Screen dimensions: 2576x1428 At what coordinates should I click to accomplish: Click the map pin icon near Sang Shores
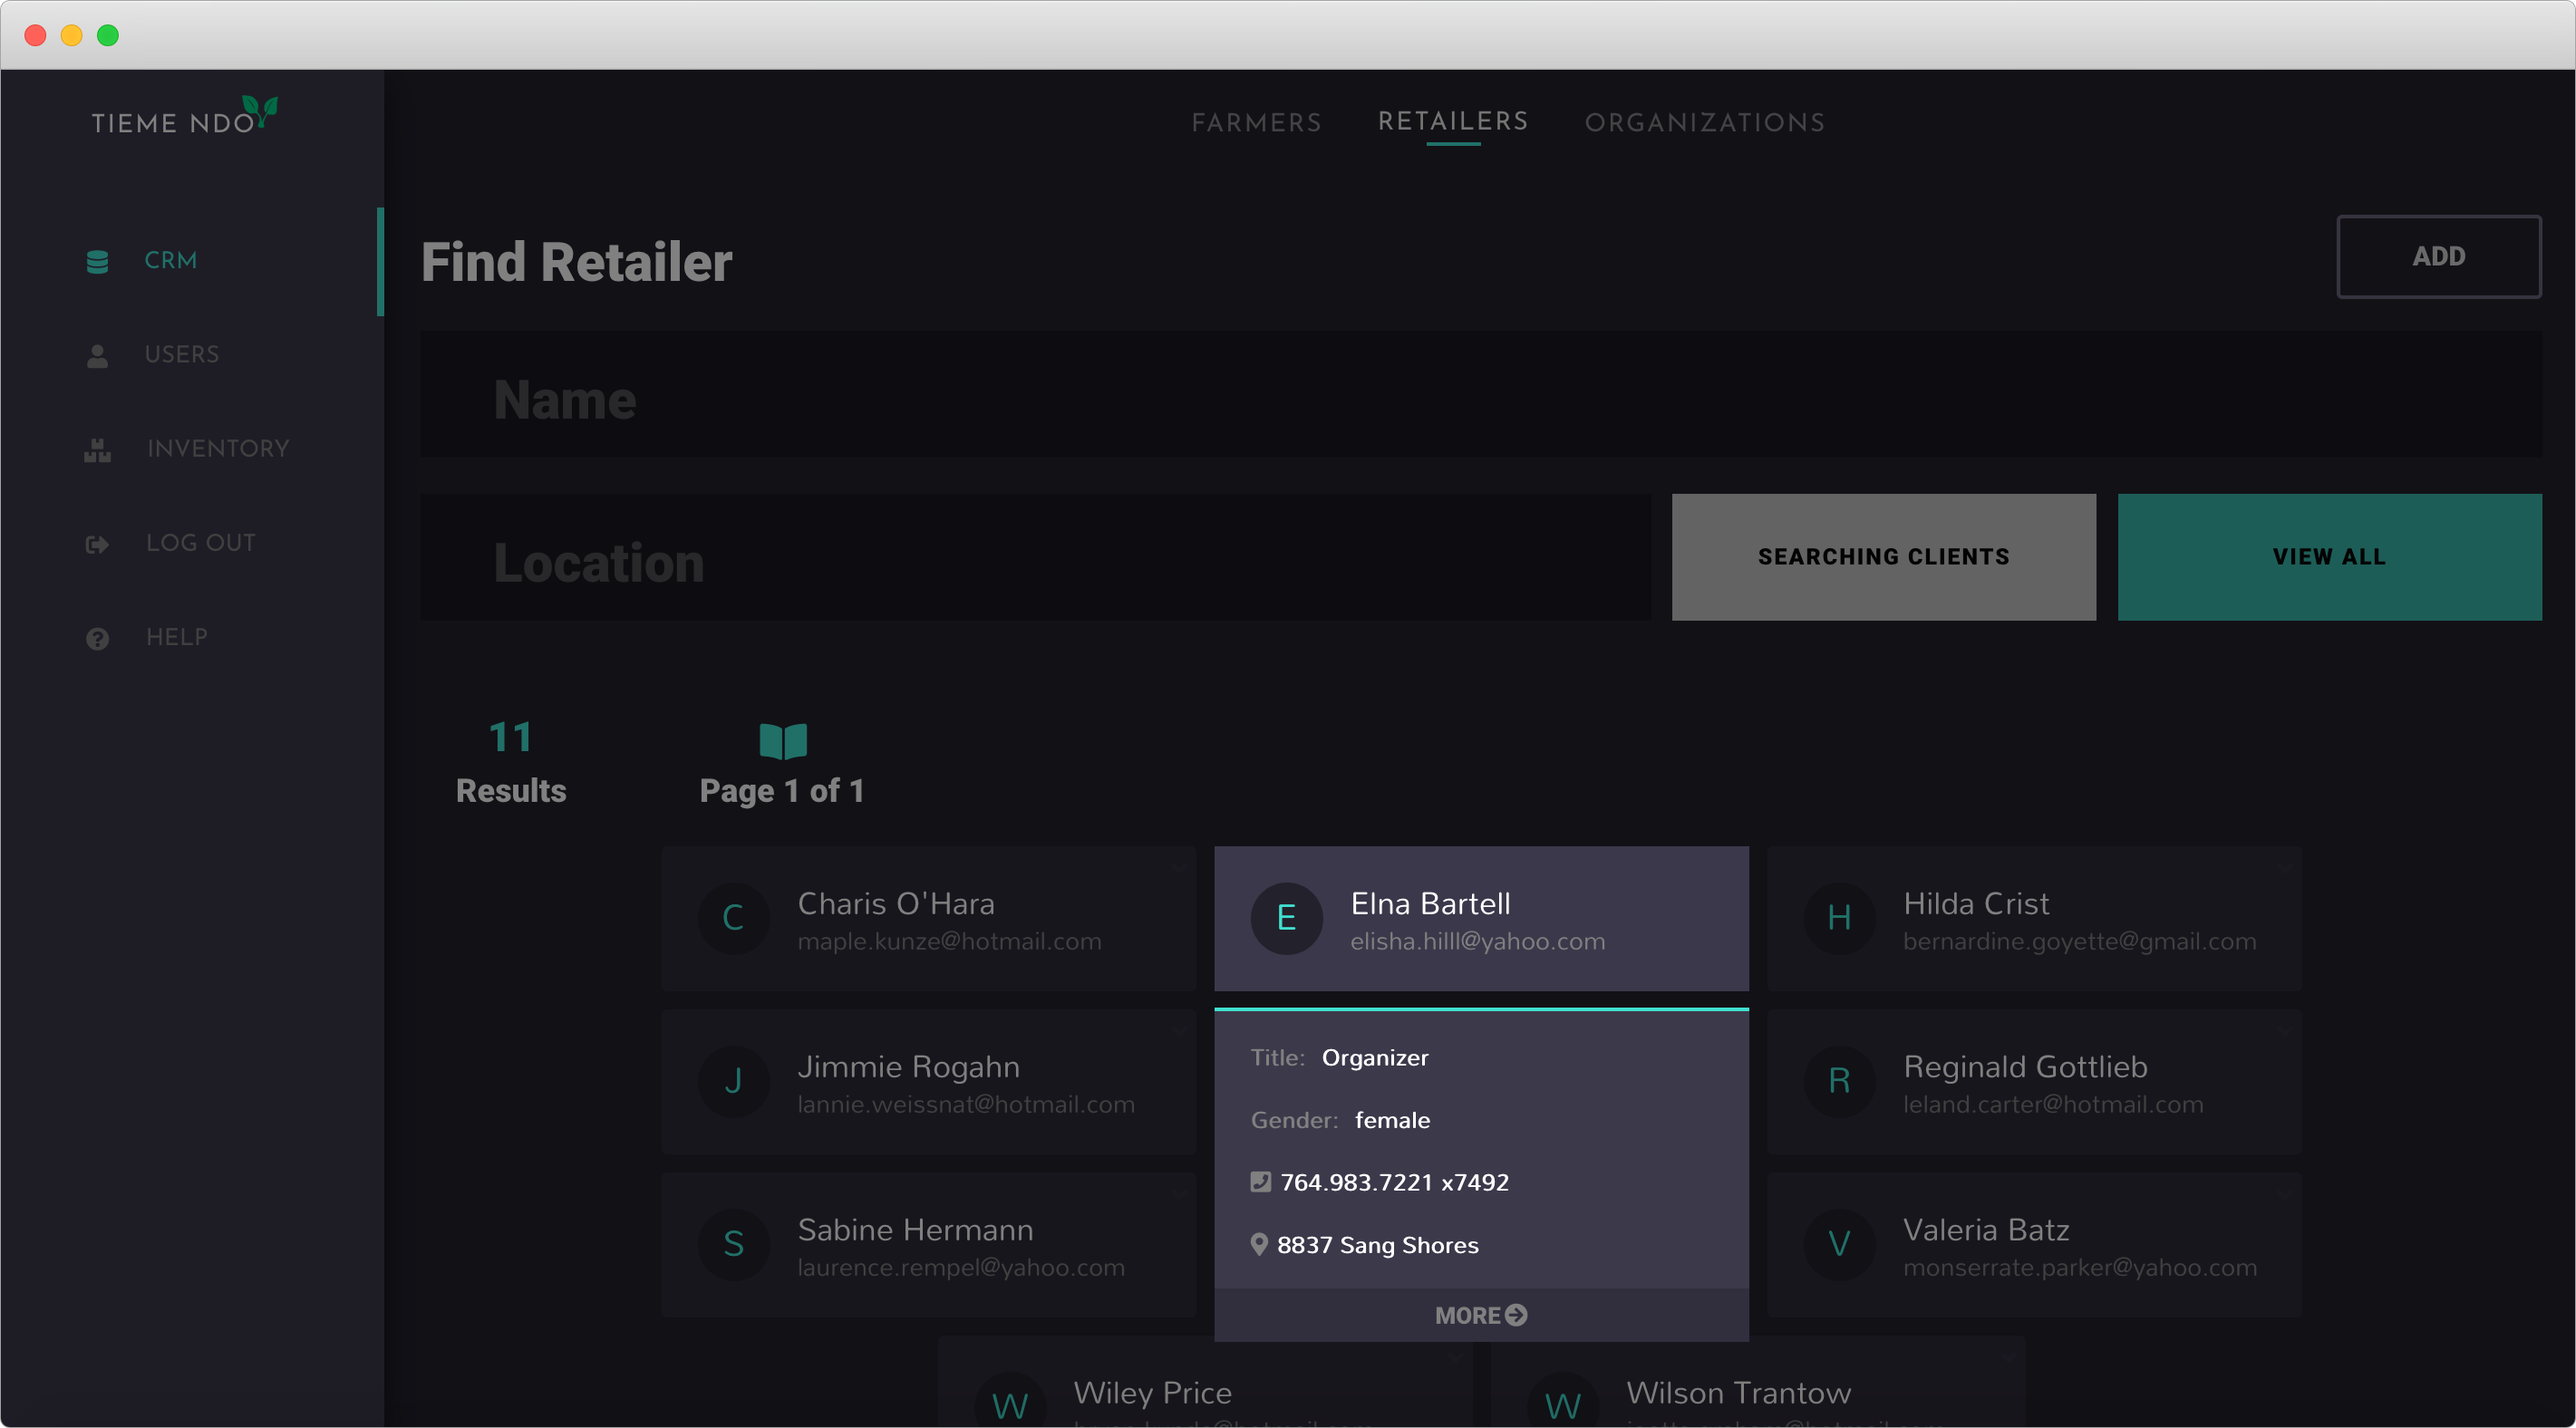[x=1259, y=1244]
